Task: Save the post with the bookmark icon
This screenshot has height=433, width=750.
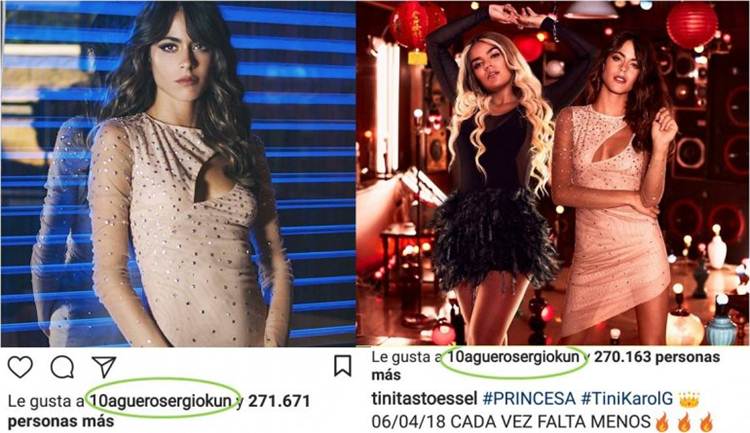Action: (x=342, y=366)
